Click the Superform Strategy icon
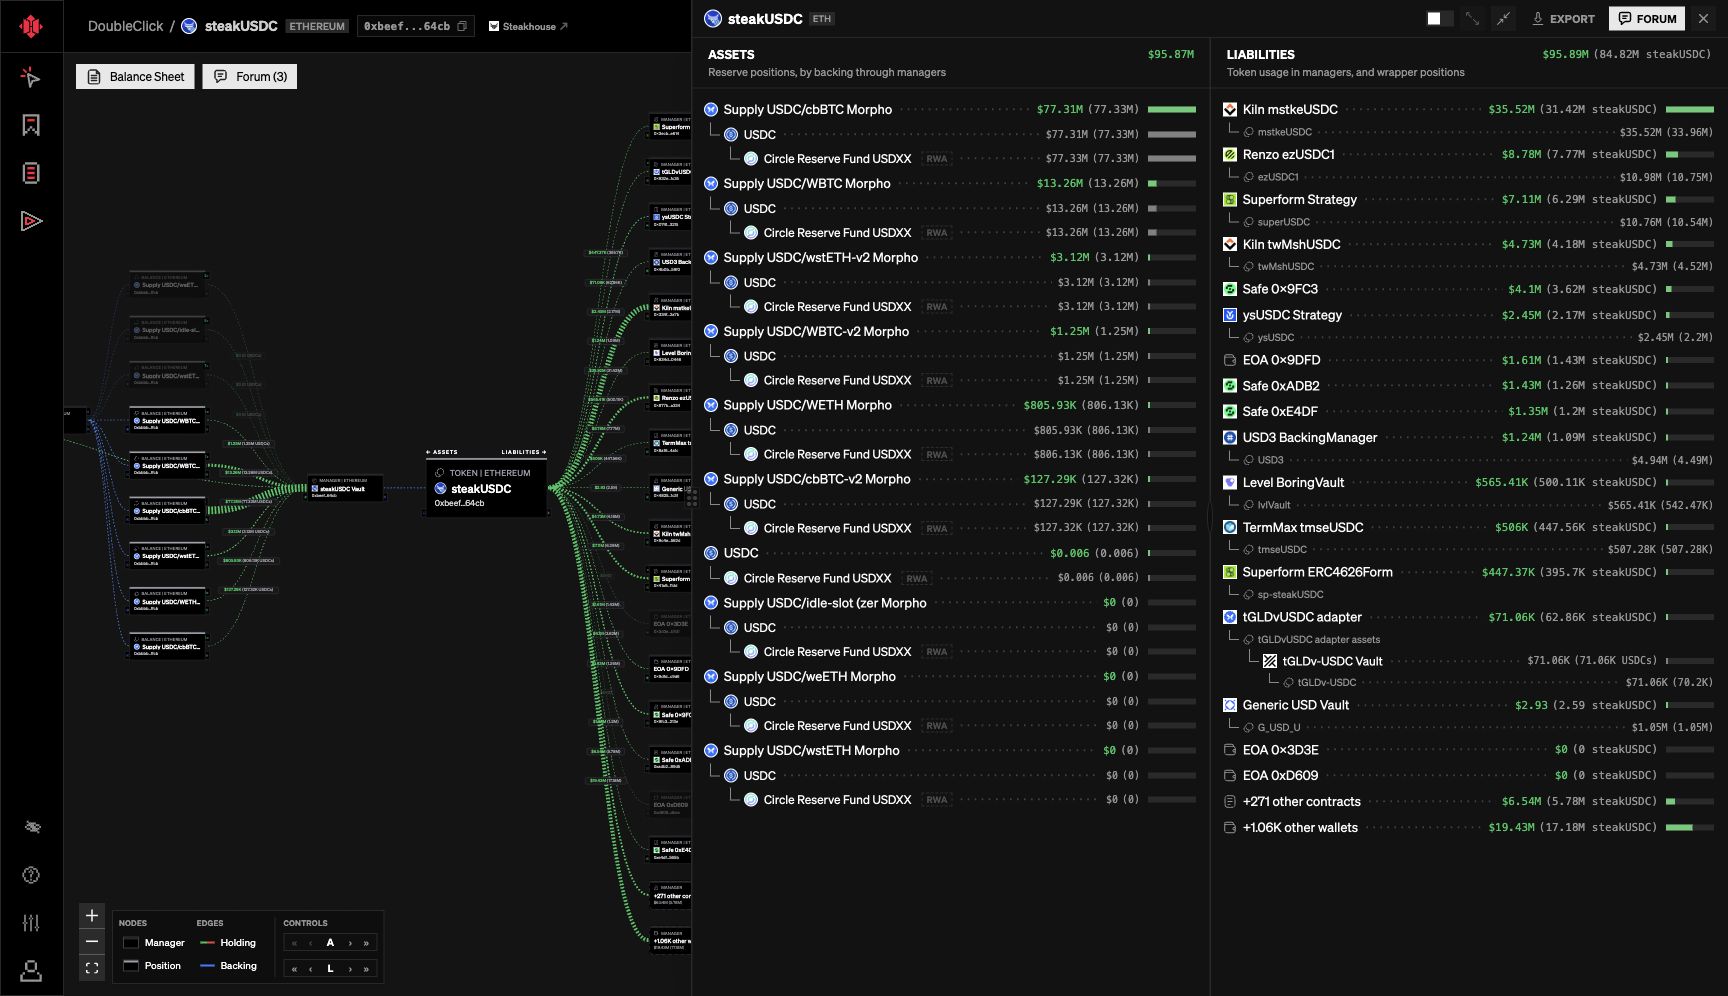1728x996 pixels. coord(1230,200)
